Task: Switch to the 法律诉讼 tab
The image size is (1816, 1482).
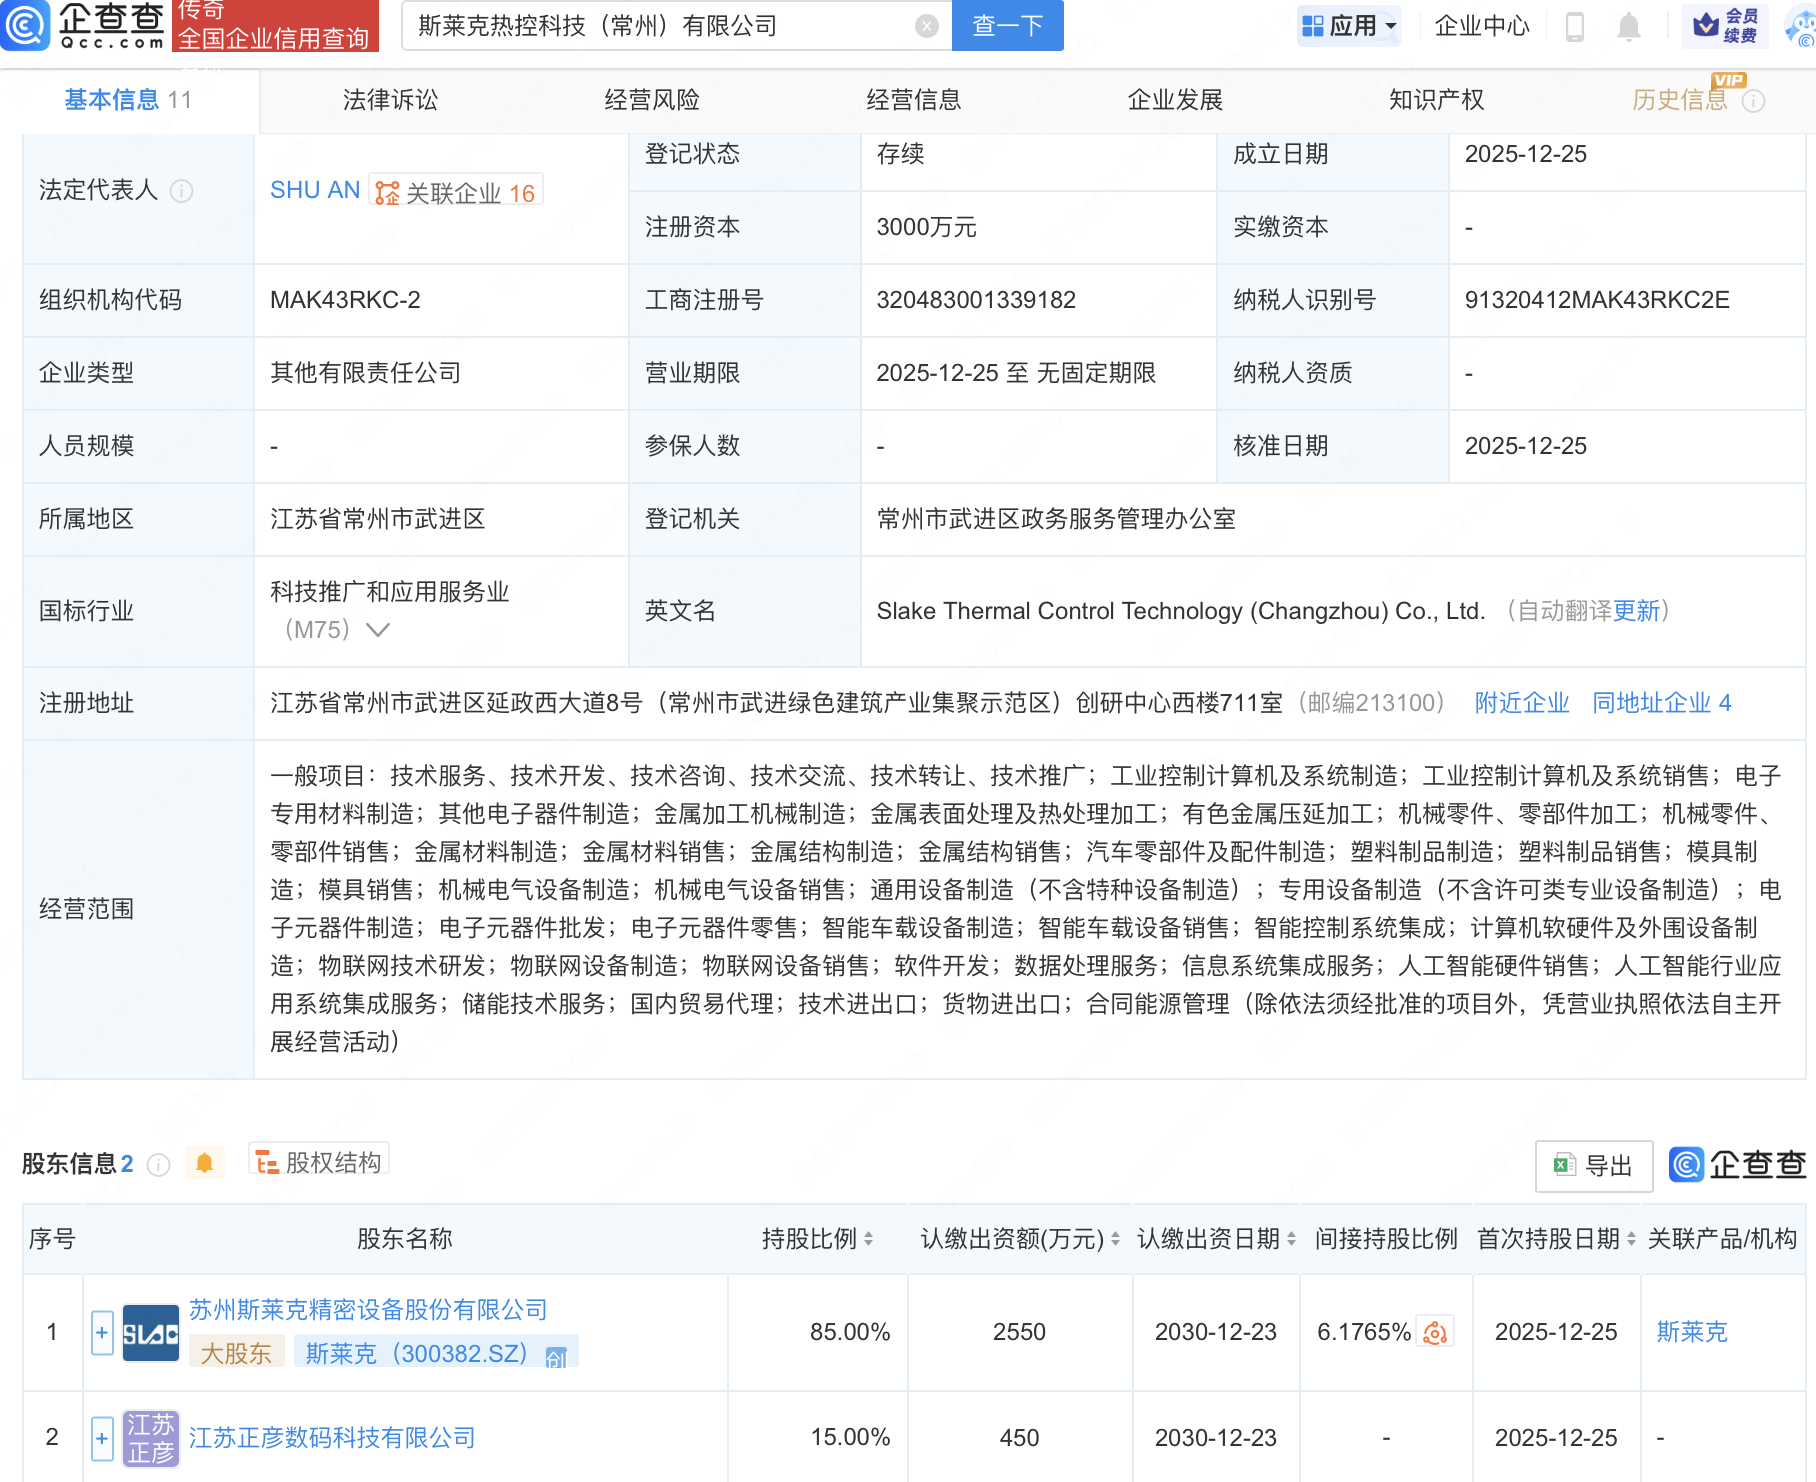Action: pos(389,99)
